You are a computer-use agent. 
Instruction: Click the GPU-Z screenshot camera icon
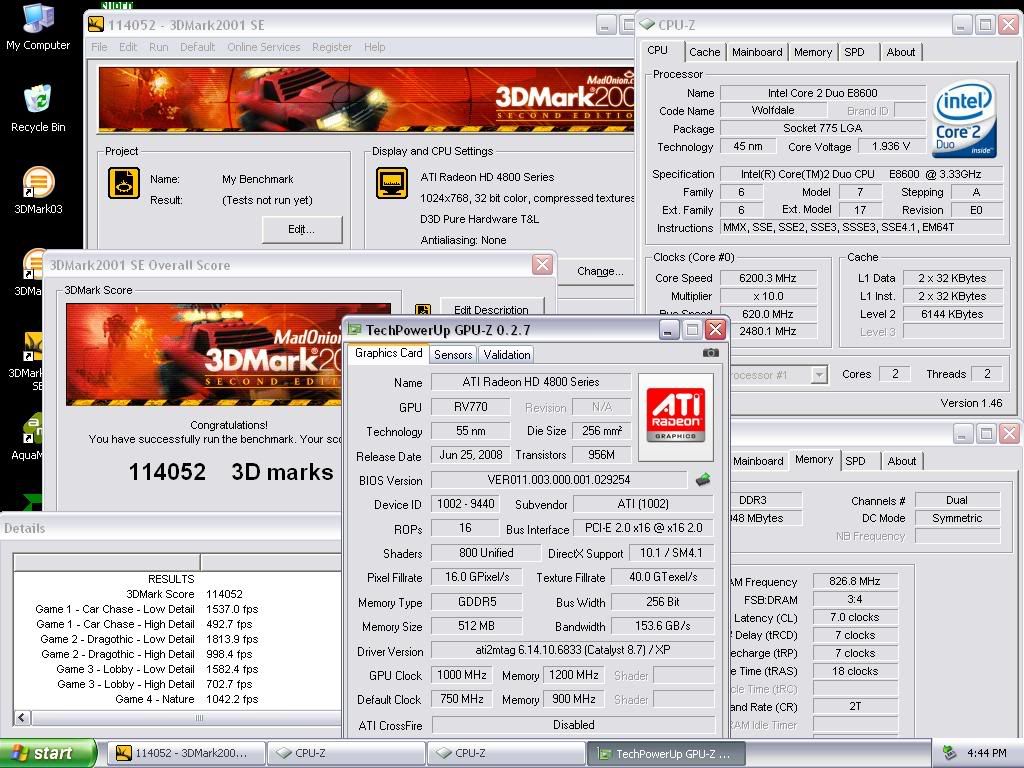711,353
